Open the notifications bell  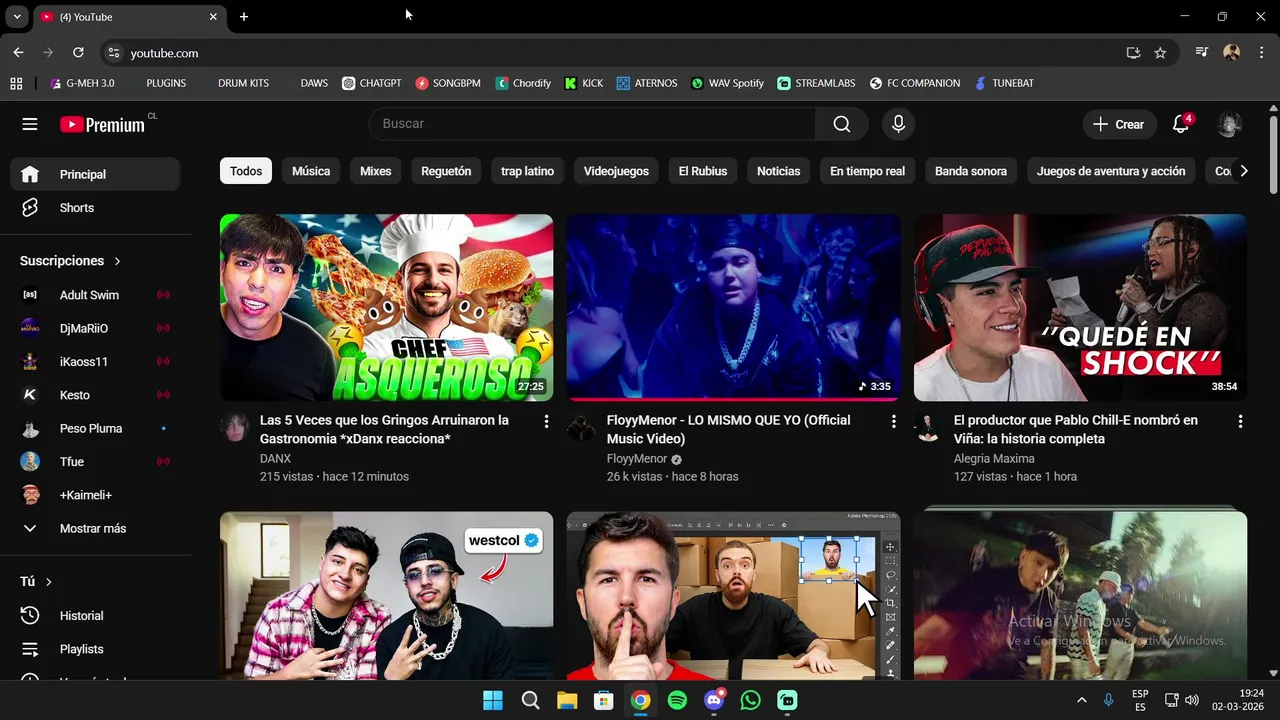click(1181, 124)
